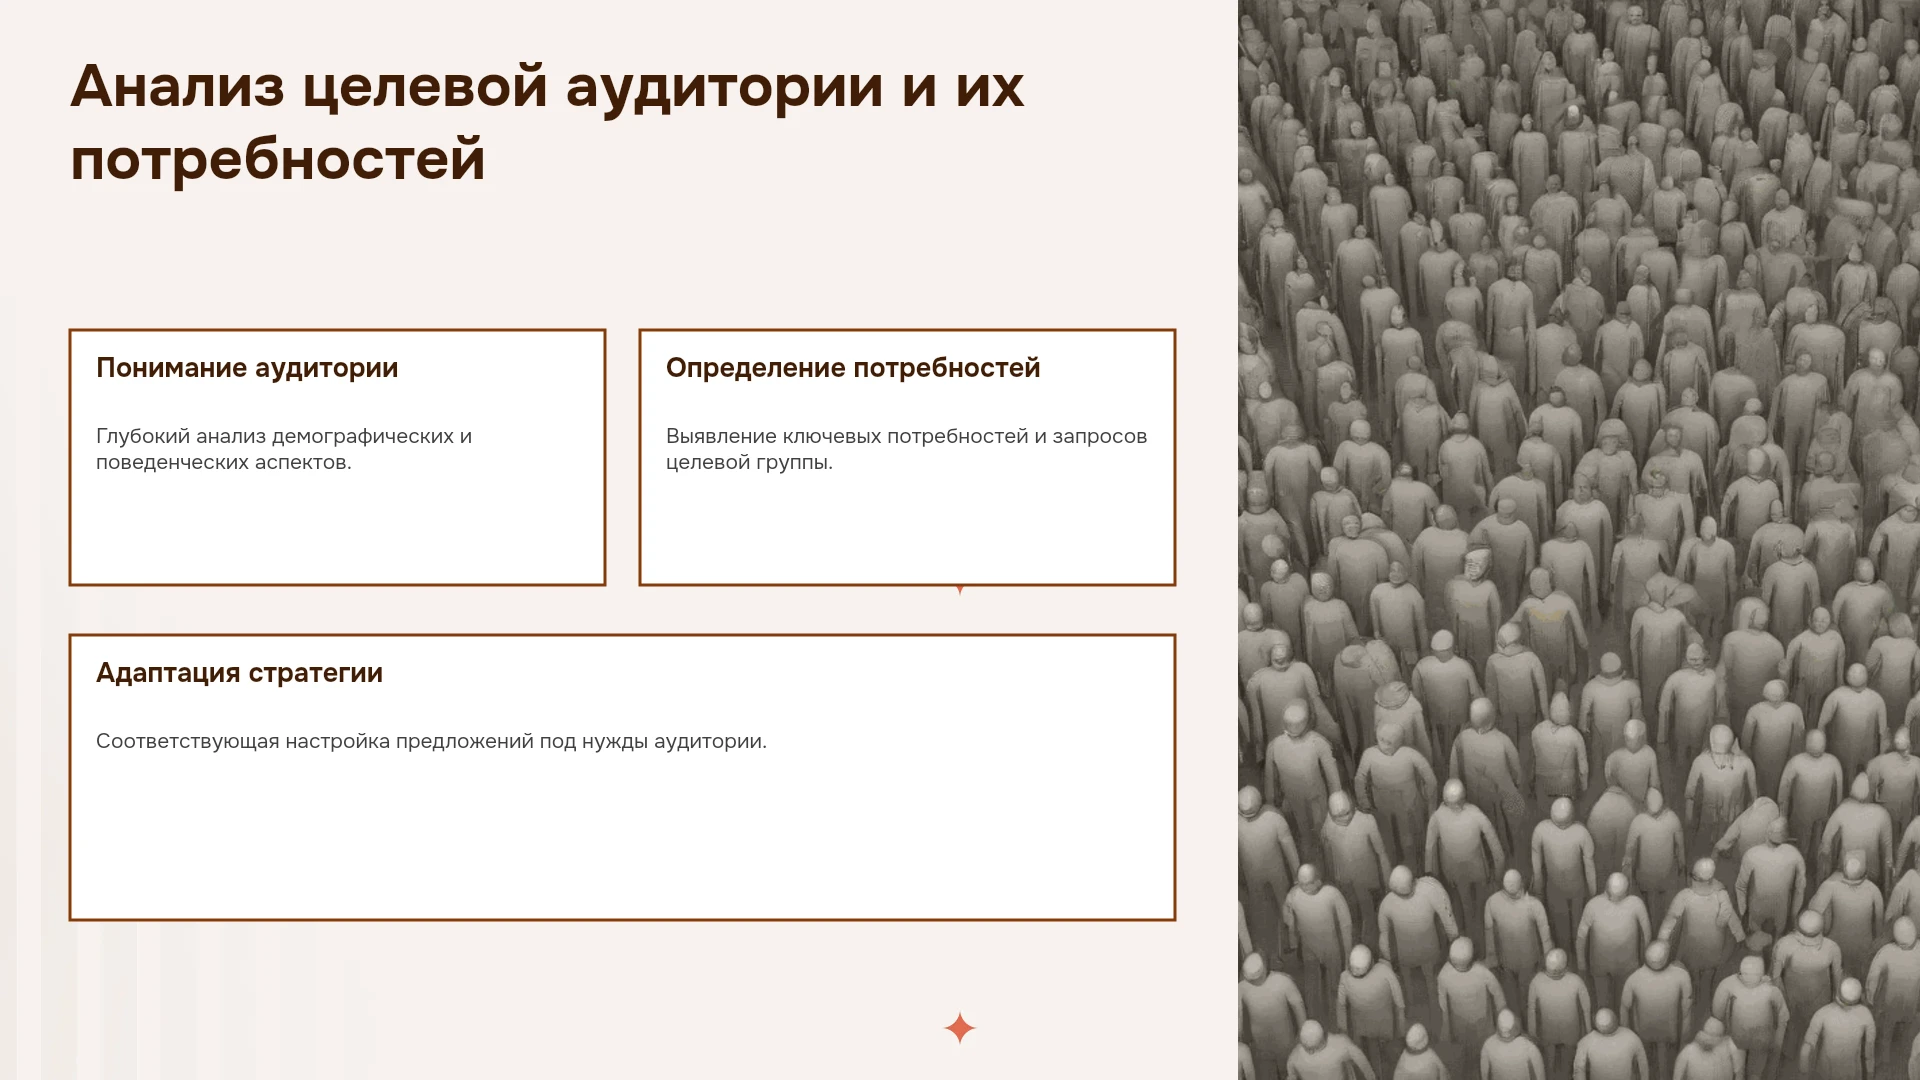
Task: Click the Определение потребностей heading
Action: click(853, 368)
